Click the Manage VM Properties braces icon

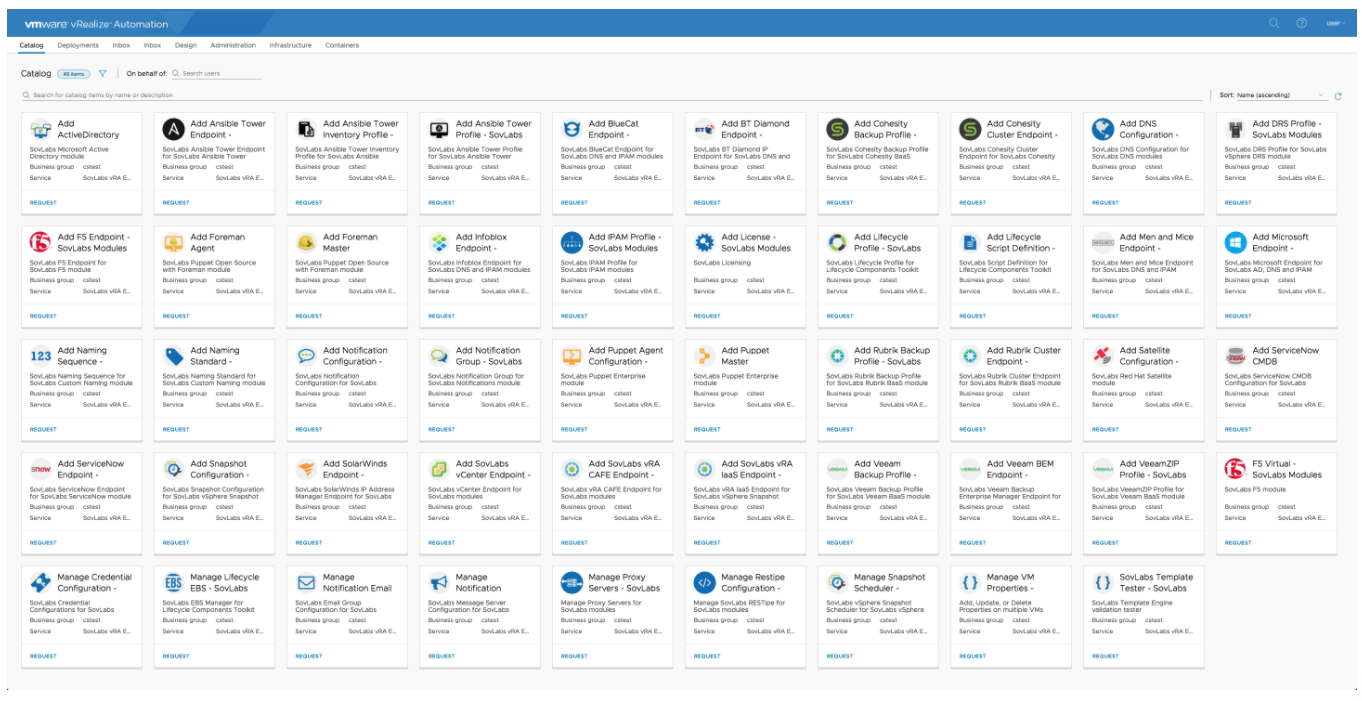(x=970, y=583)
